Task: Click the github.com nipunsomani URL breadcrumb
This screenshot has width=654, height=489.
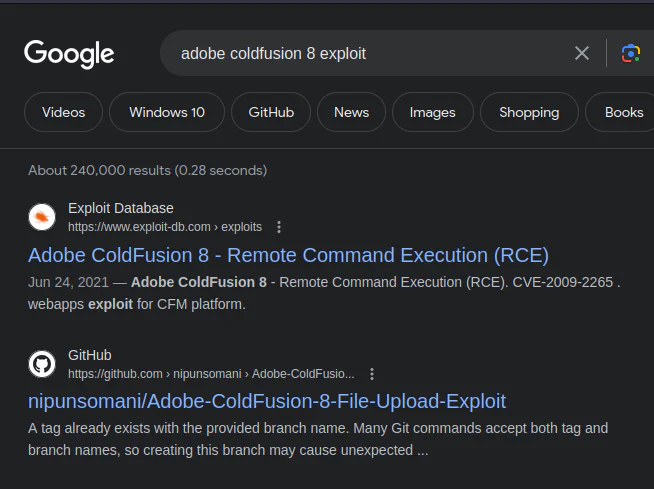Action: pos(211,374)
